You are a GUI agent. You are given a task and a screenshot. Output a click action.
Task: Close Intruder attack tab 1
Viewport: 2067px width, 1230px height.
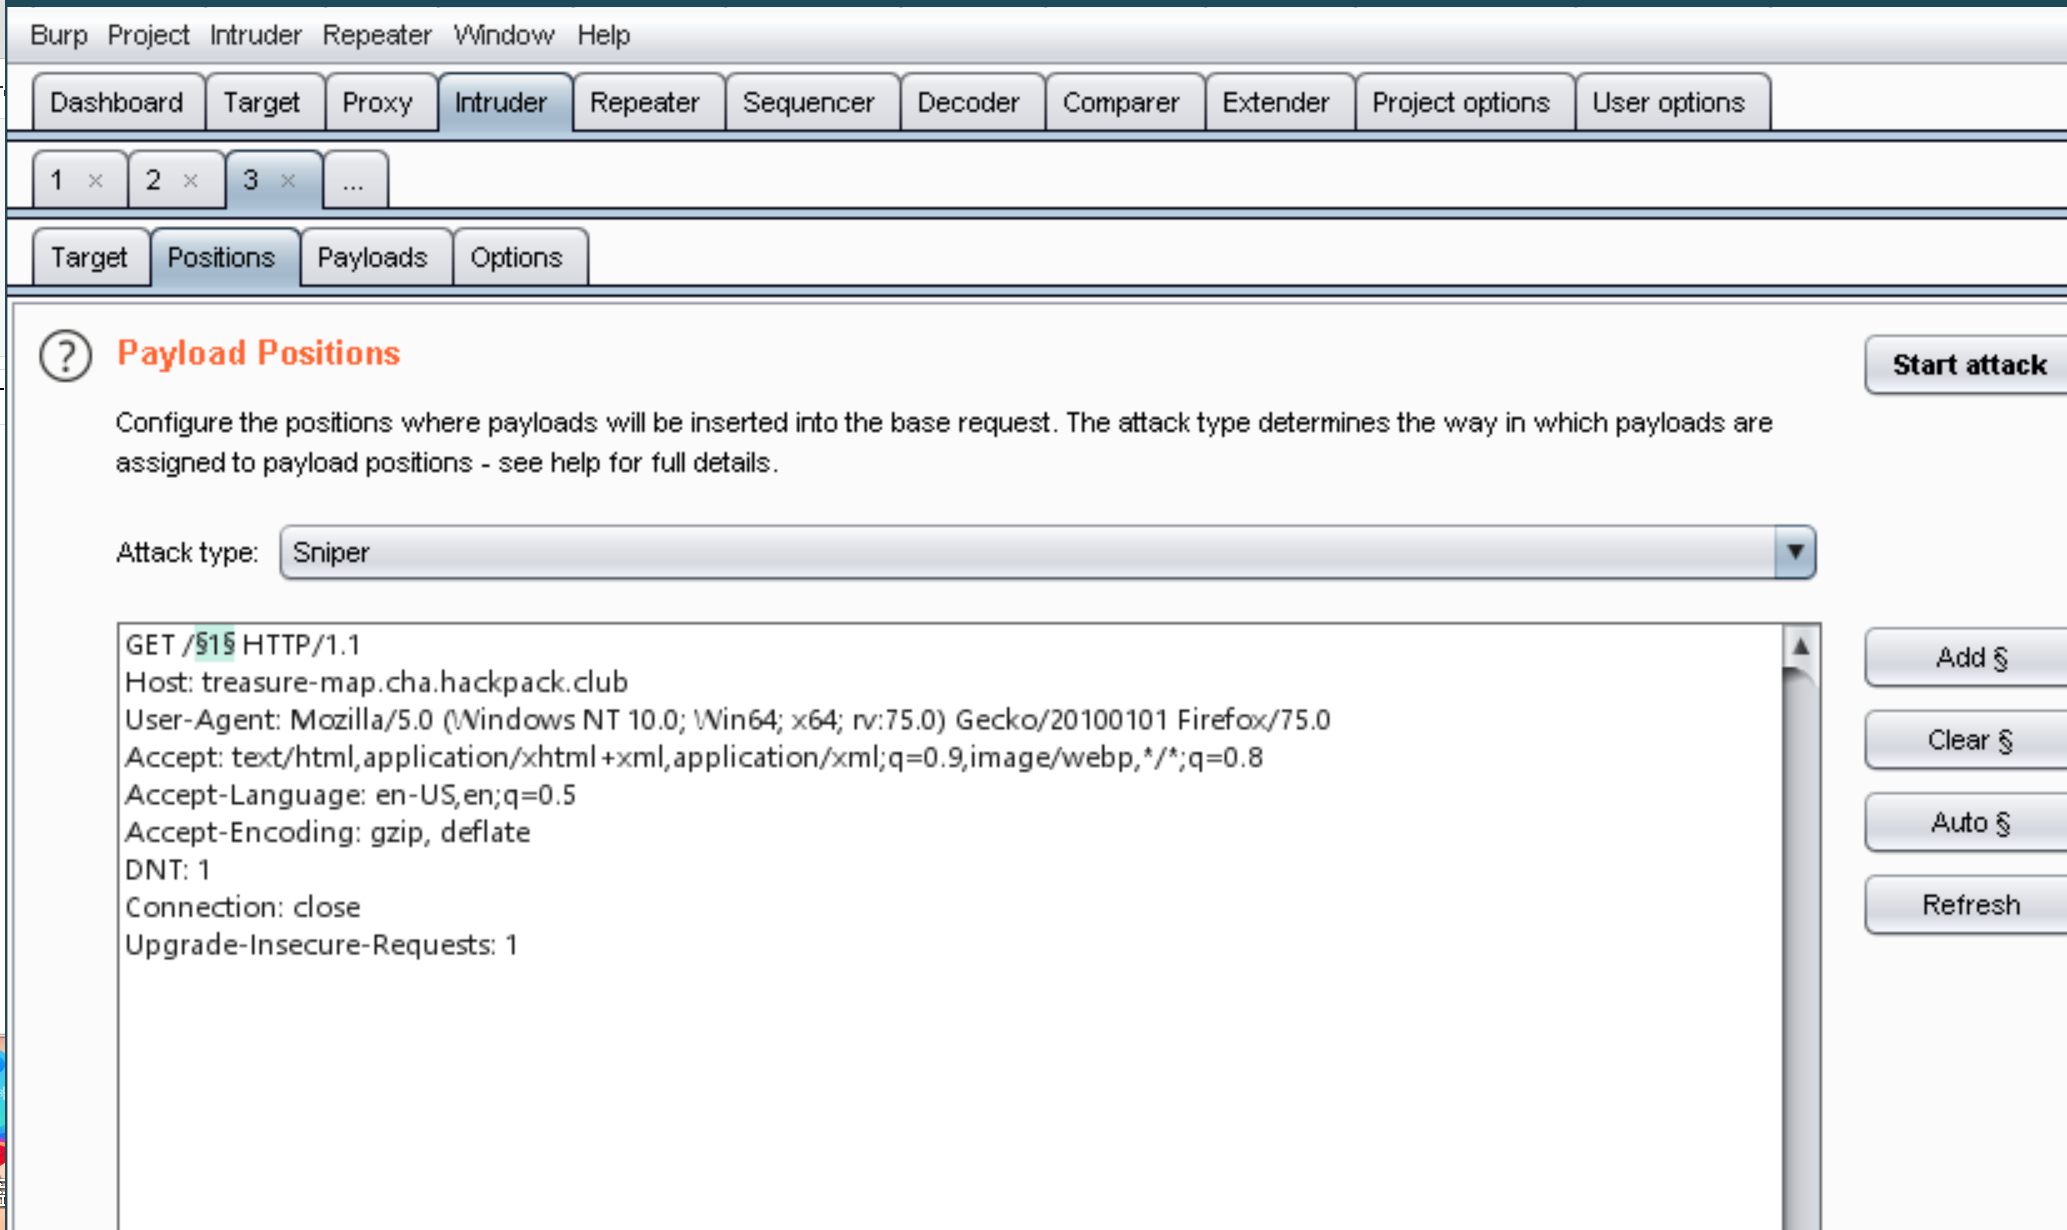pos(96,181)
